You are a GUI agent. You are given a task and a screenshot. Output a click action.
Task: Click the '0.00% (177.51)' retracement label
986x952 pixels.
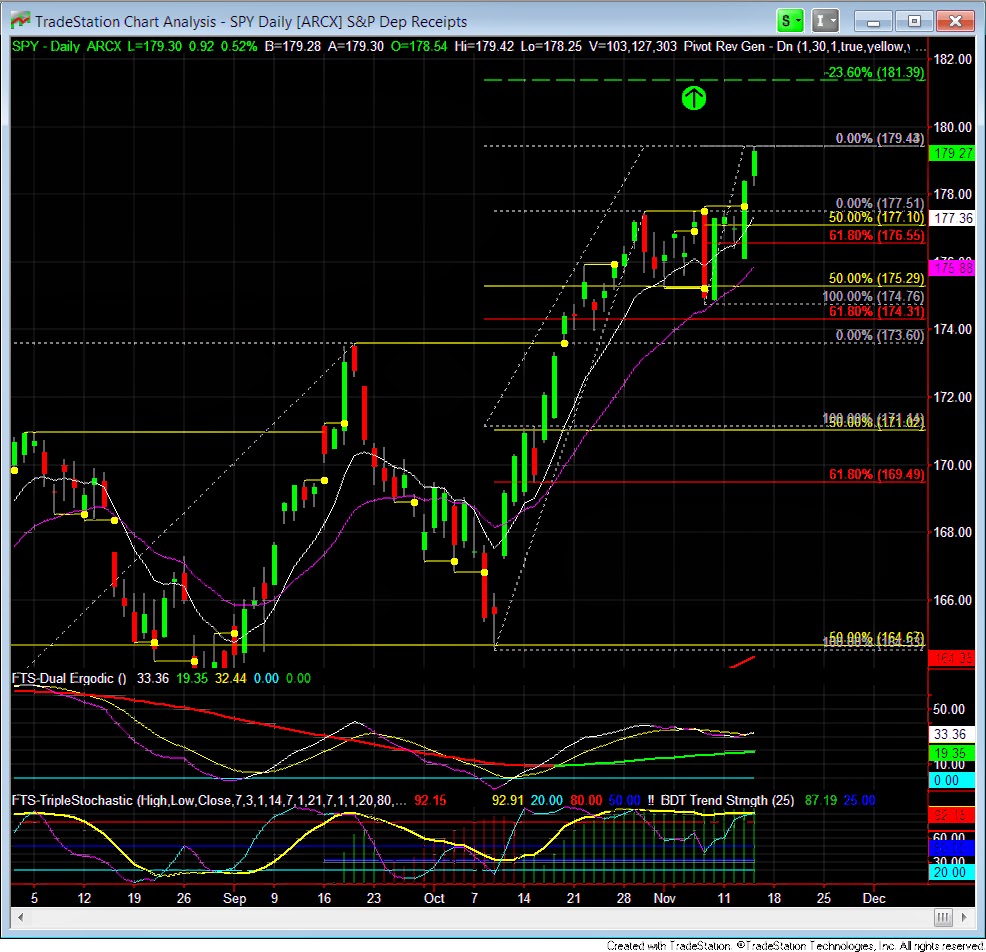click(x=880, y=203)
